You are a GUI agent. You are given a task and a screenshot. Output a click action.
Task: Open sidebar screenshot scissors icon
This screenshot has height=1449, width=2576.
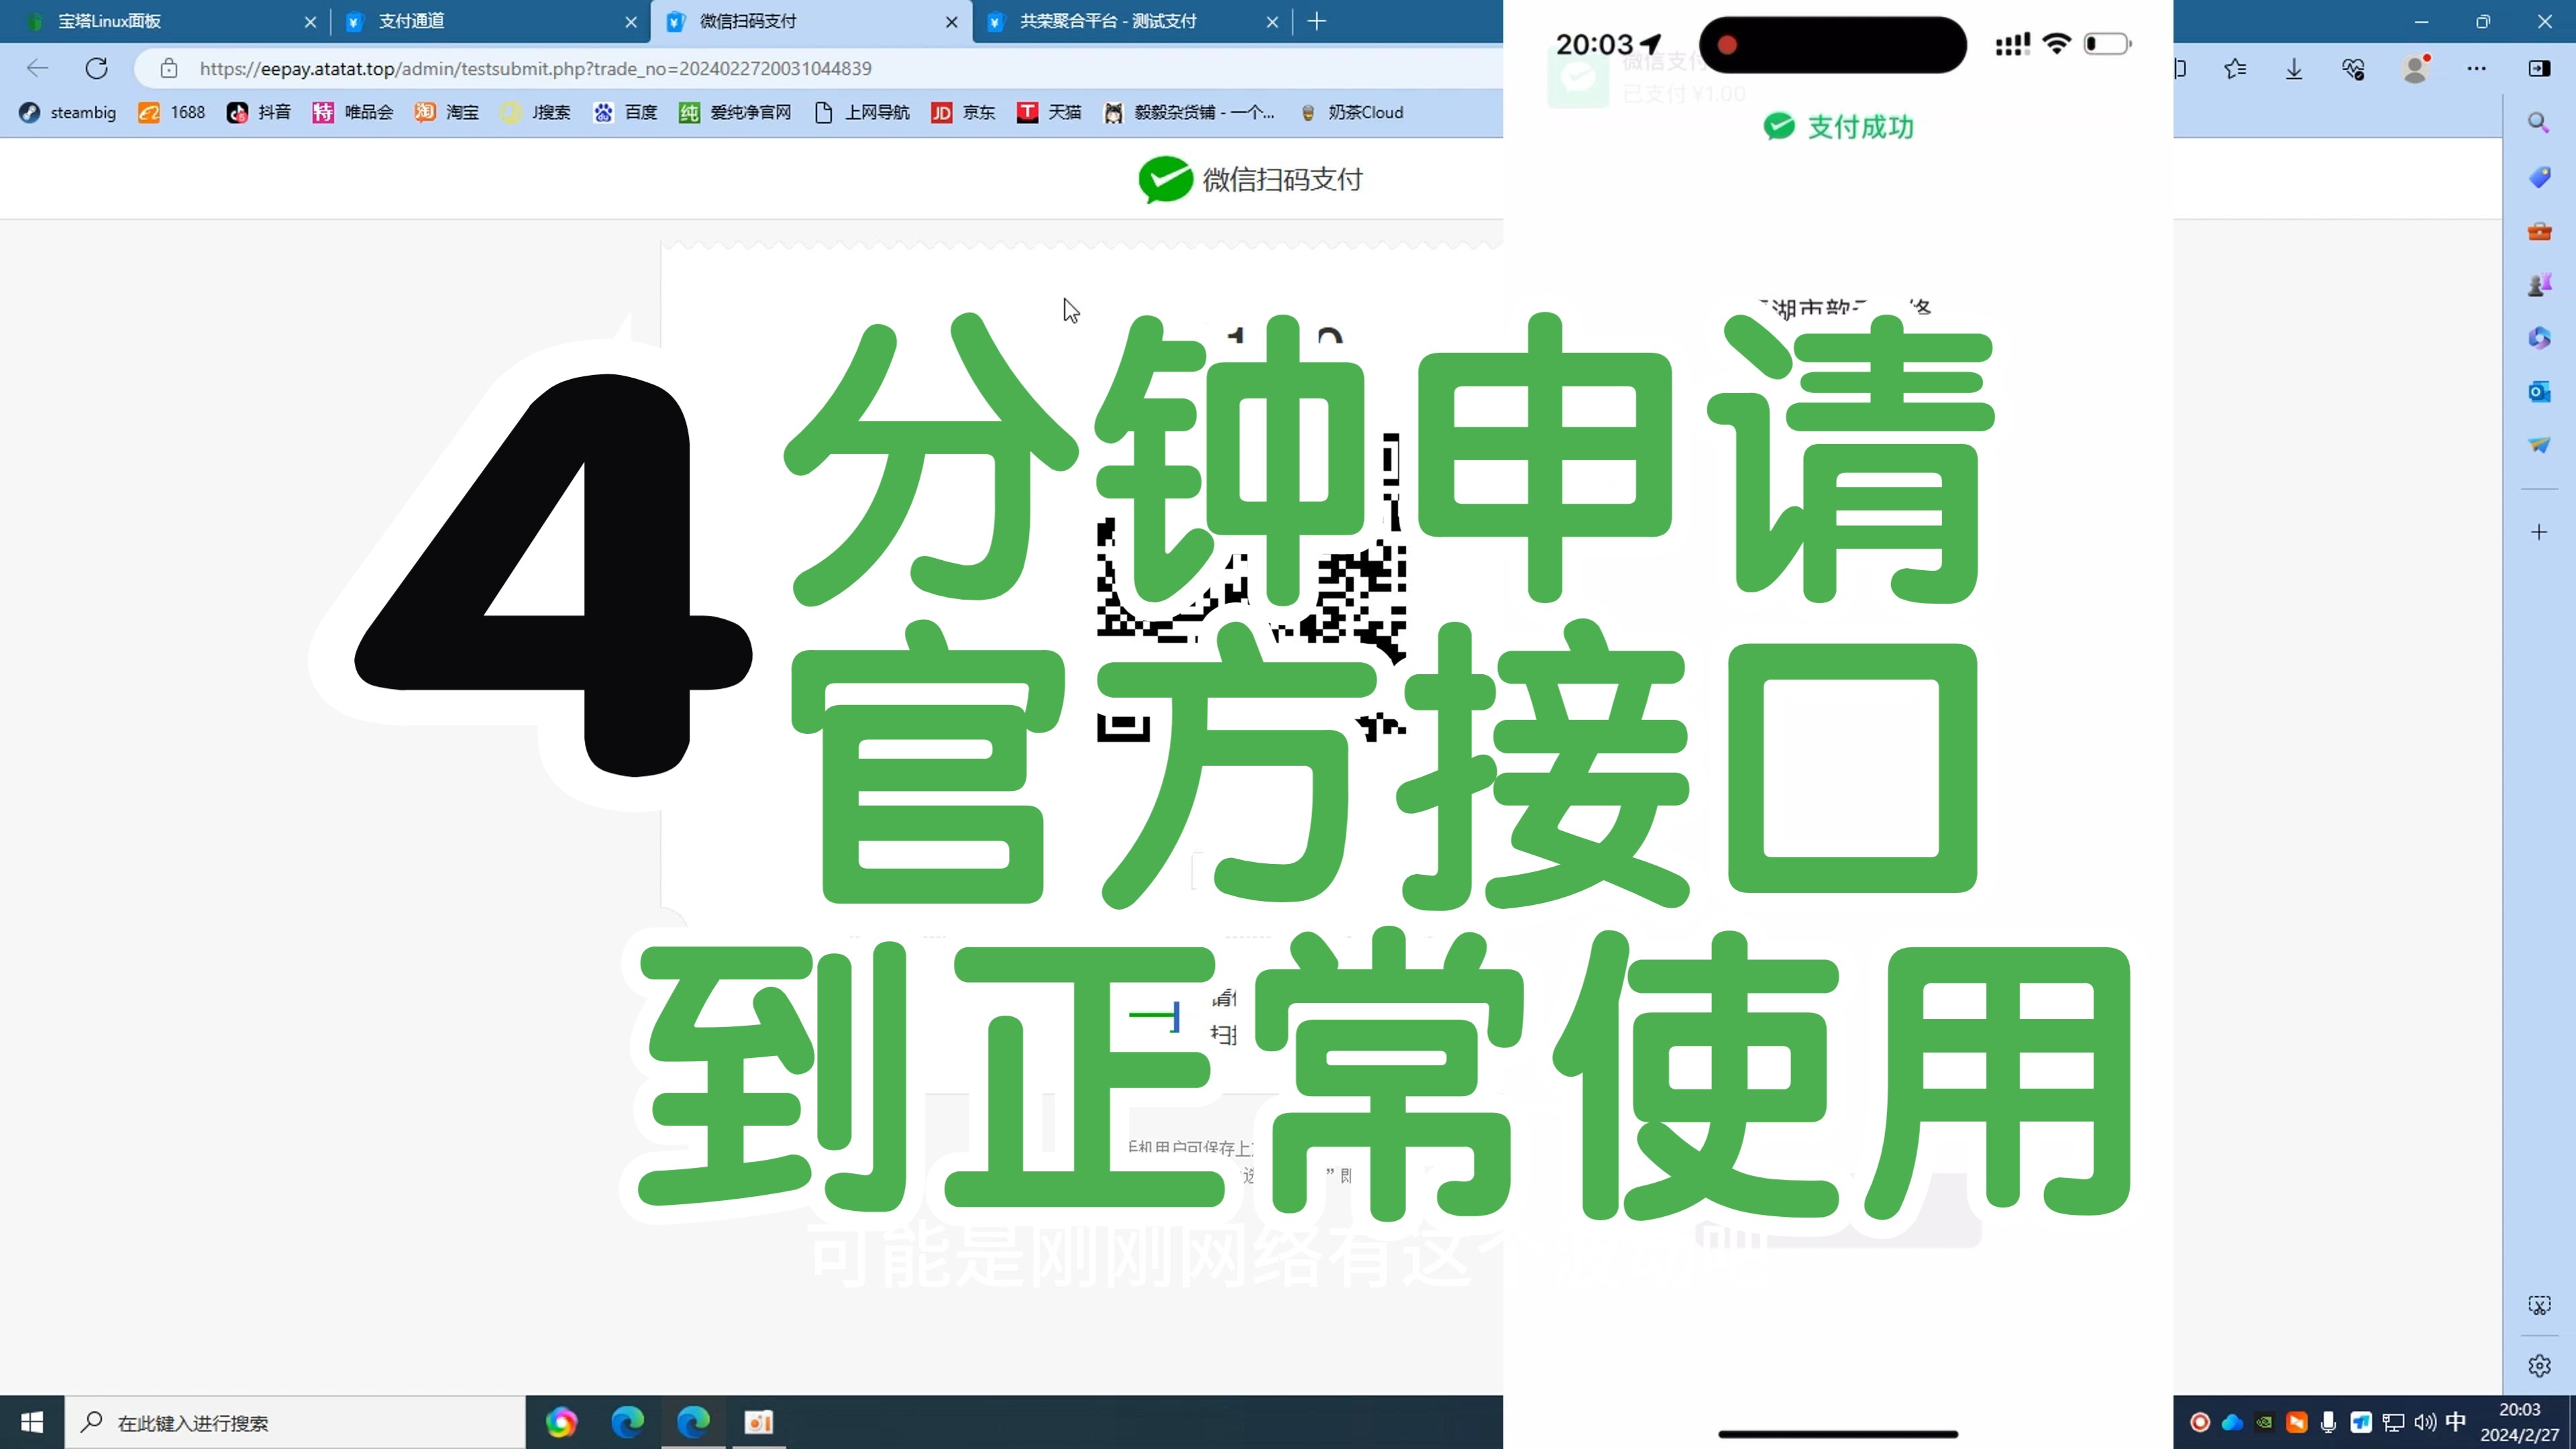2539,1305
